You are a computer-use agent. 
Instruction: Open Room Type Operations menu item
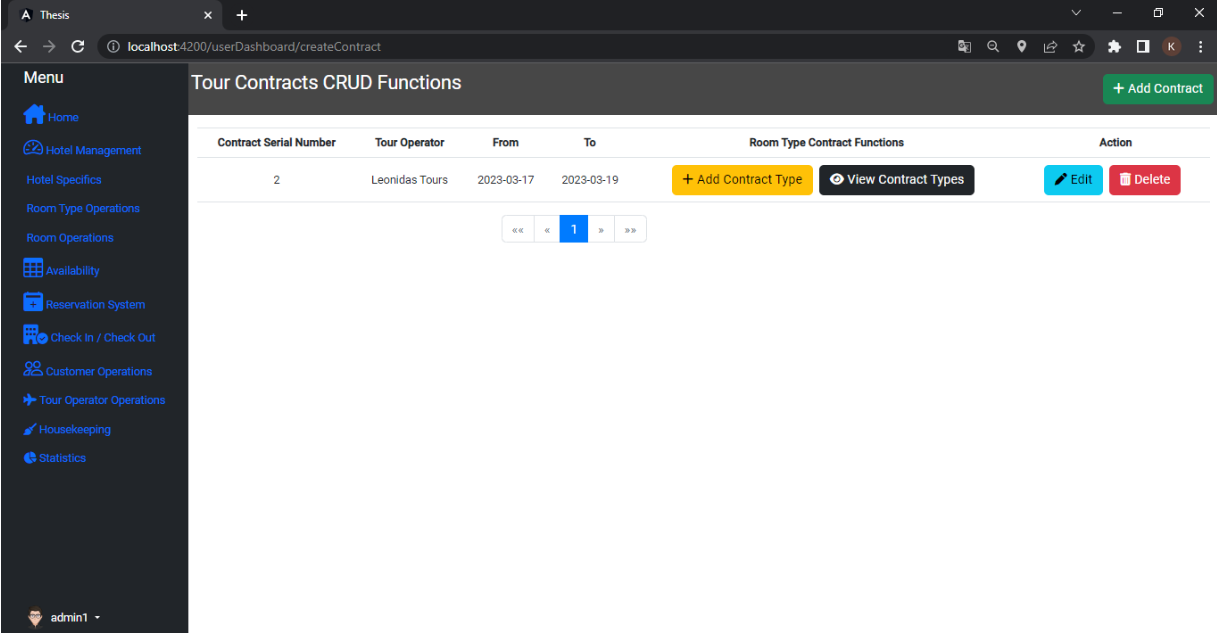click(83, 209)
